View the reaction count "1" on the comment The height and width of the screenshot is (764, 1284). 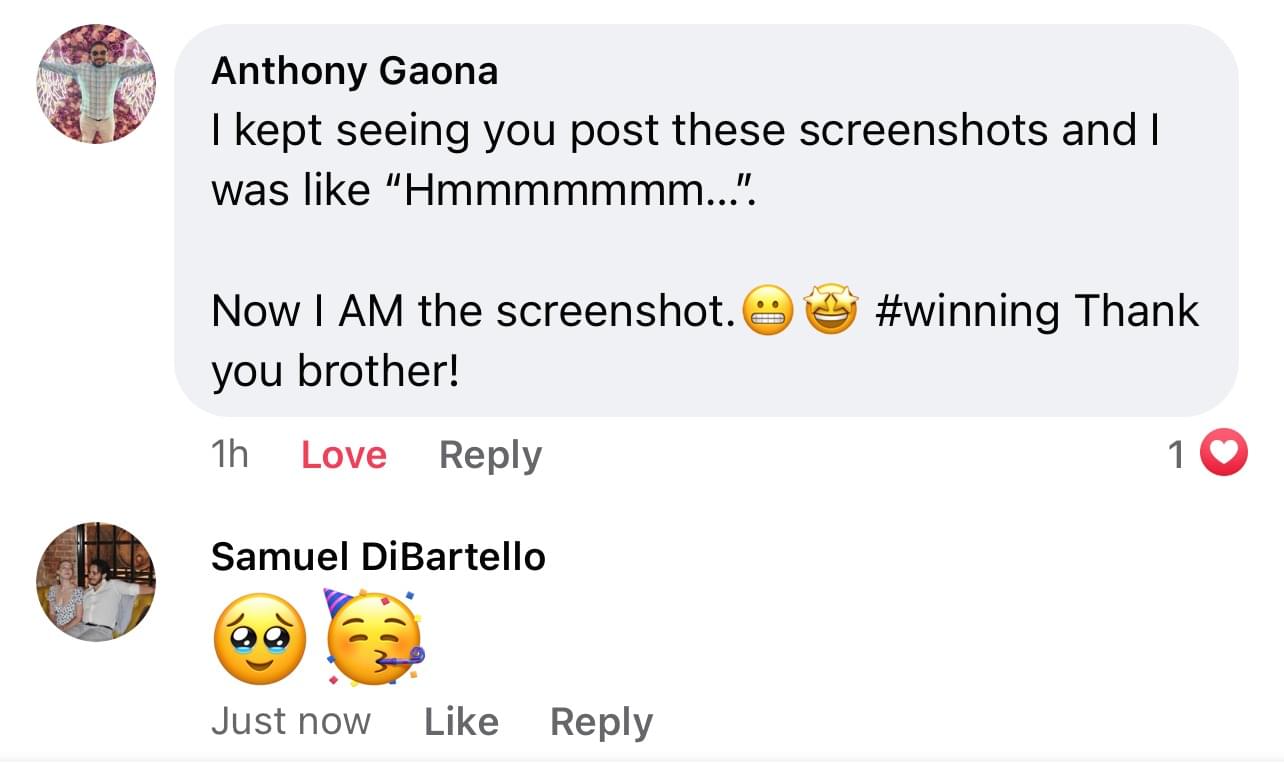tap(1177, 456)
